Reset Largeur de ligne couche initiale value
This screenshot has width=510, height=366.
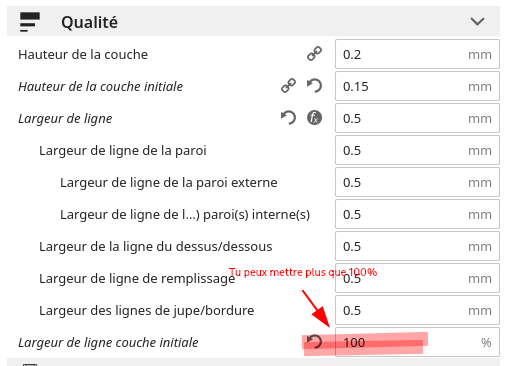click(314, 342)
